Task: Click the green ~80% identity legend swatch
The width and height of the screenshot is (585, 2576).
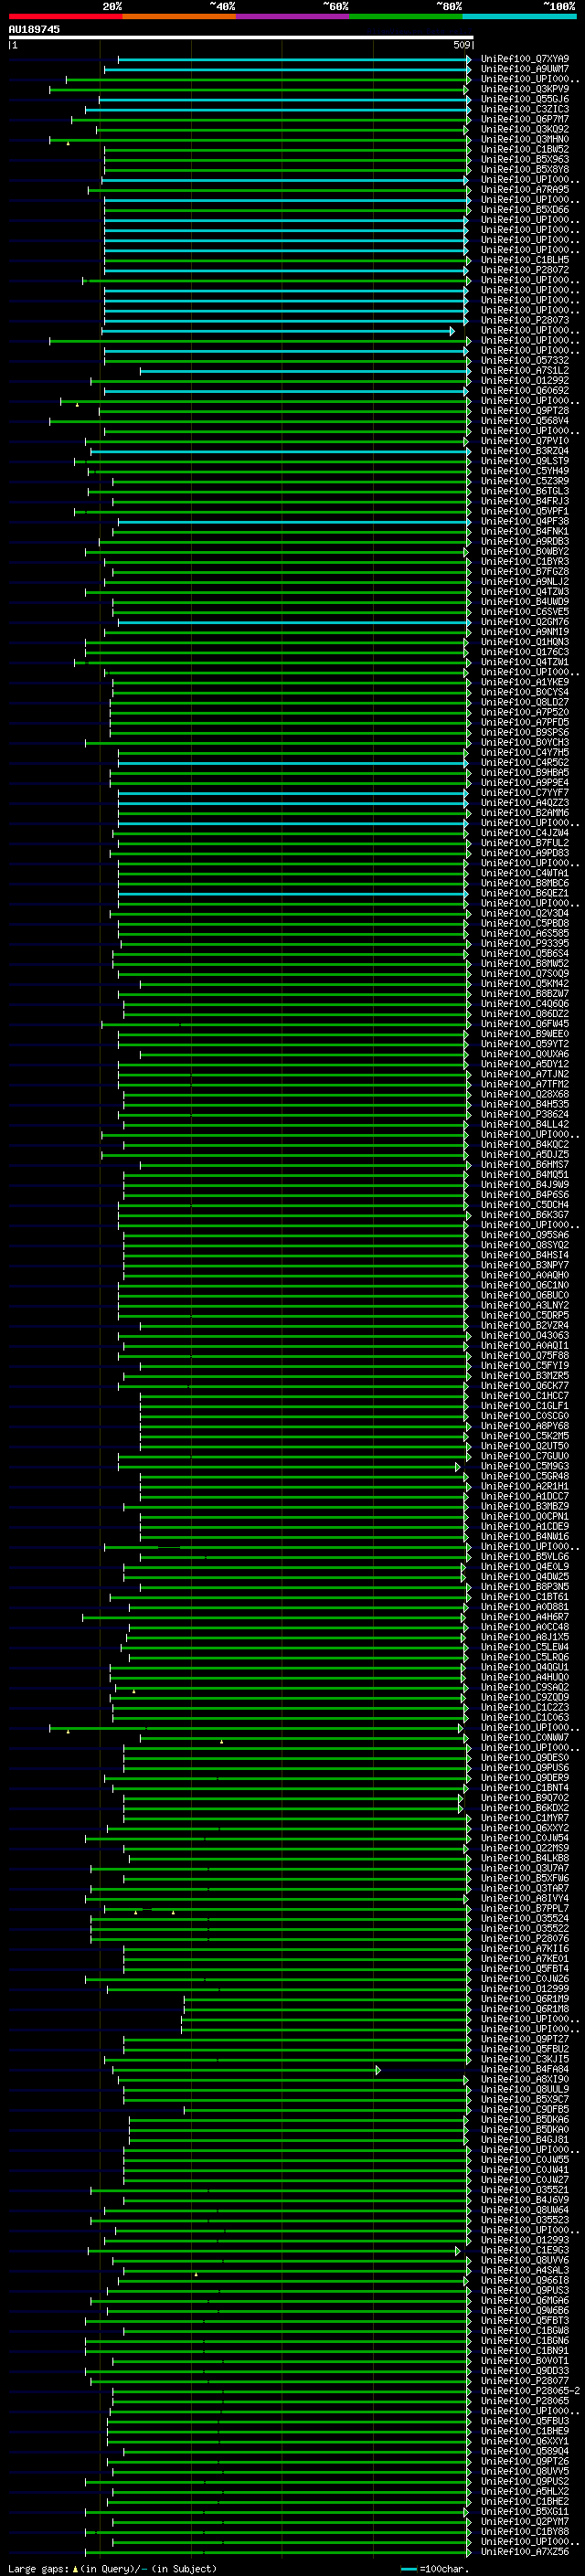Action: 406,16
